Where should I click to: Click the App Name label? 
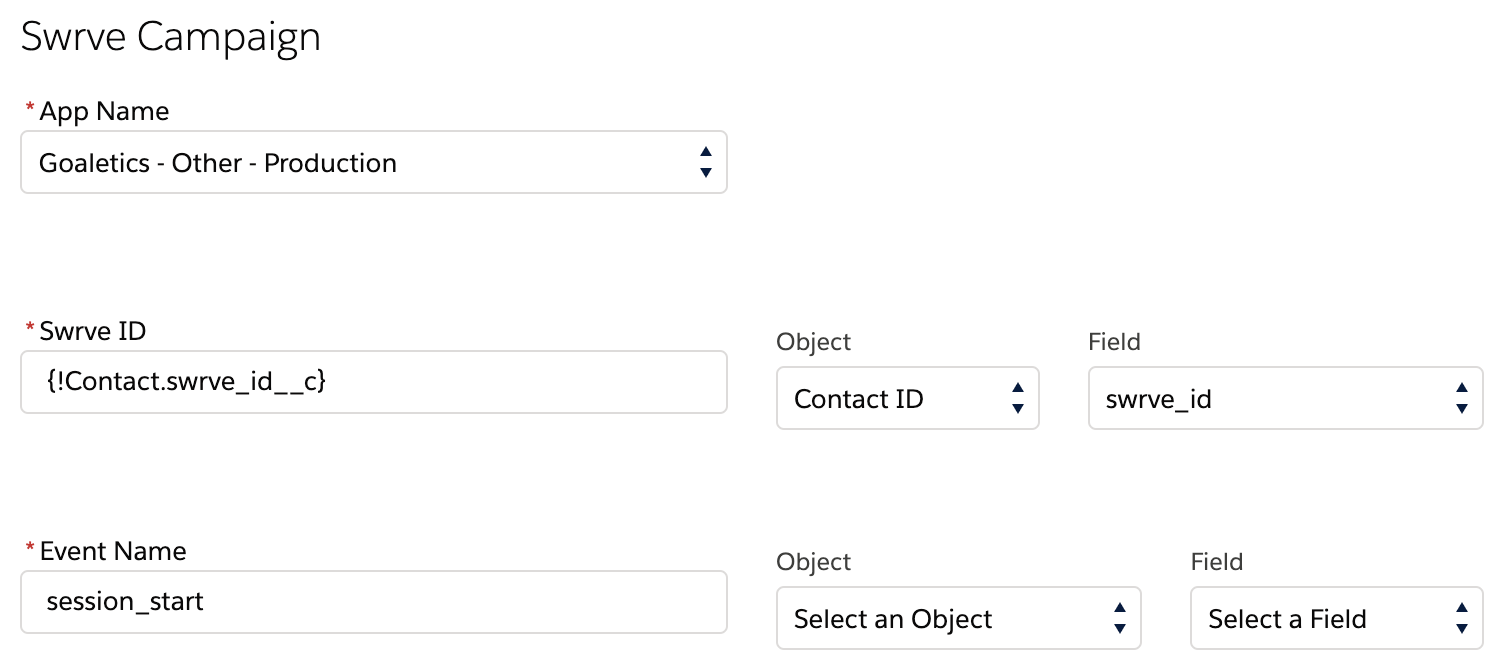[104, 111]
